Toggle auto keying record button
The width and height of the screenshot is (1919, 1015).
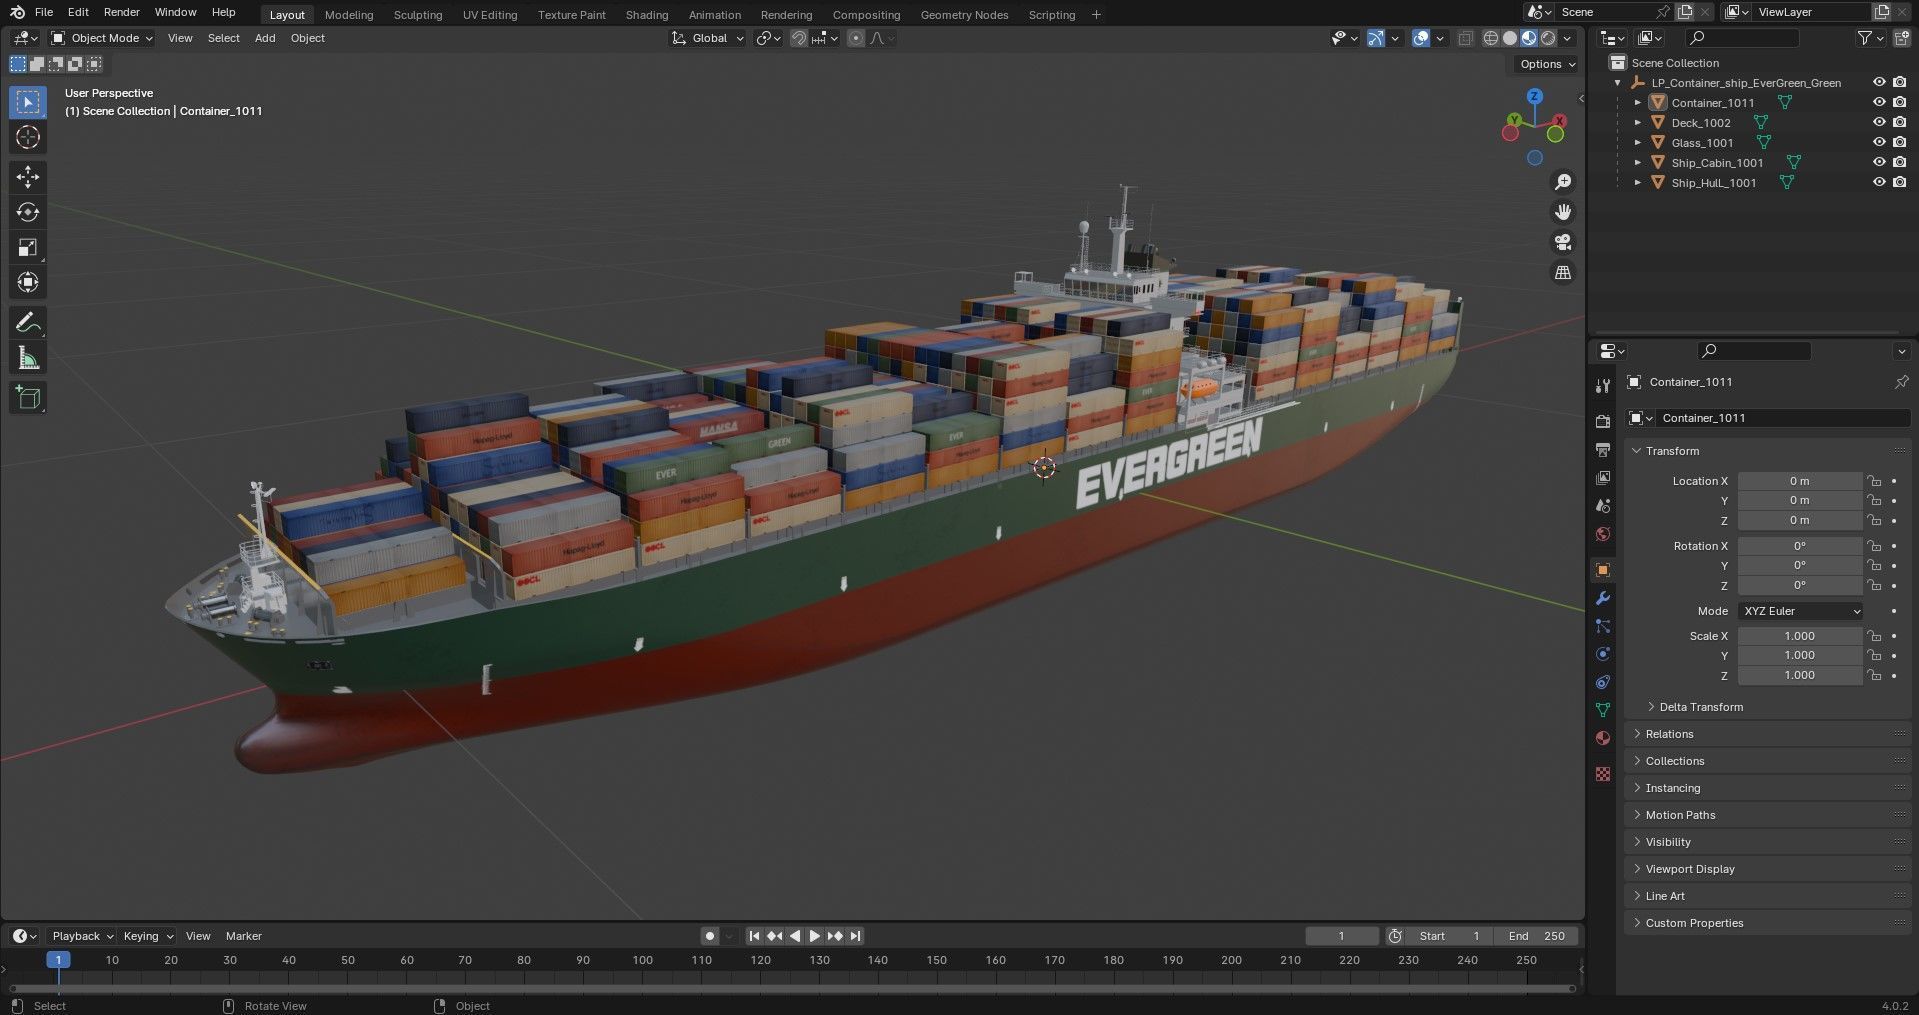[x=710, y=936]
